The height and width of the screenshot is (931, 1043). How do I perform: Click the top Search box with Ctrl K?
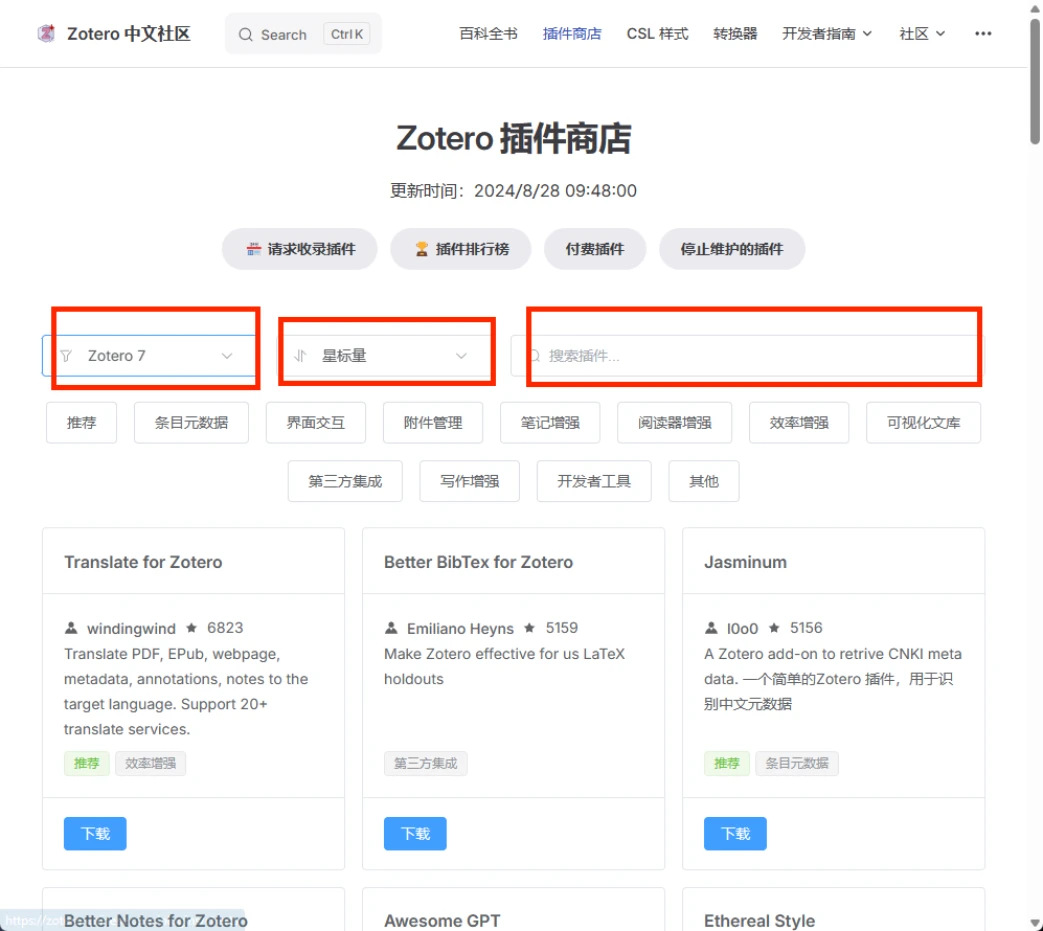click(x=303, y=34)
